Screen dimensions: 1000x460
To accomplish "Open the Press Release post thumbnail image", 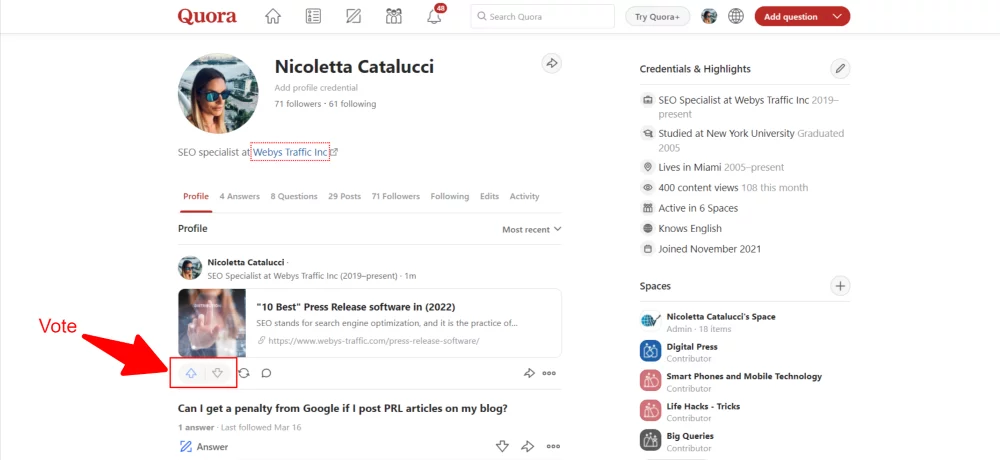I will tap(212, 323).
